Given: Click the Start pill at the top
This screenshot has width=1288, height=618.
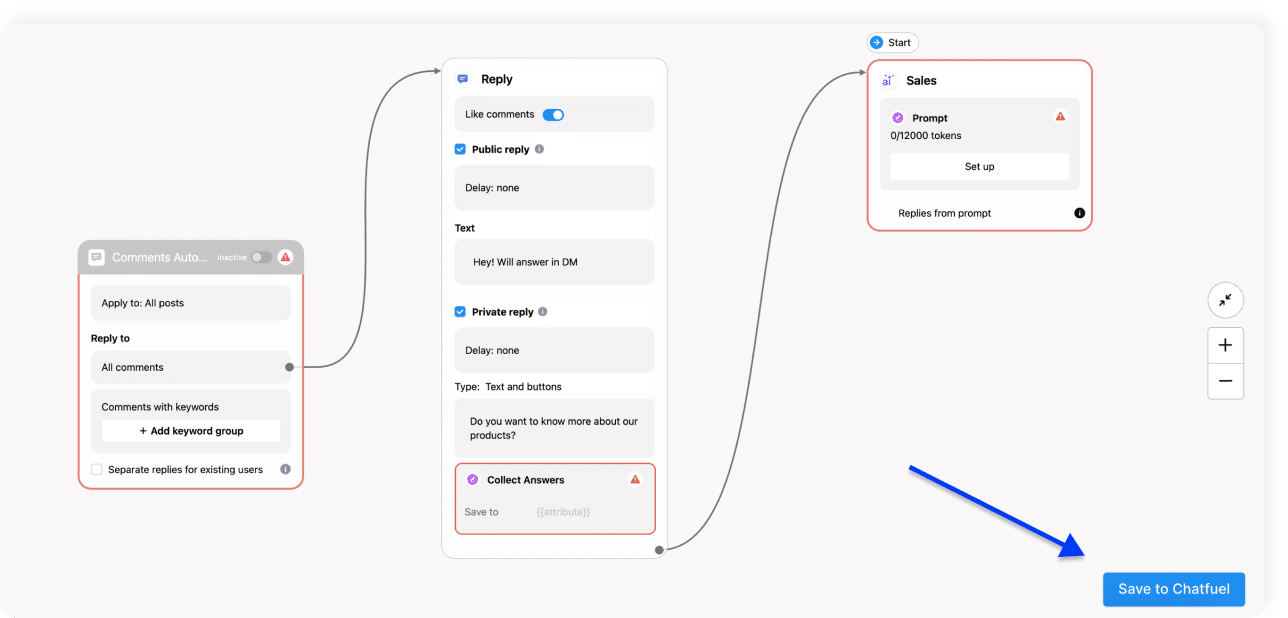Looking at the screenshot, I should pyautogui.click(x=892, y=42).
